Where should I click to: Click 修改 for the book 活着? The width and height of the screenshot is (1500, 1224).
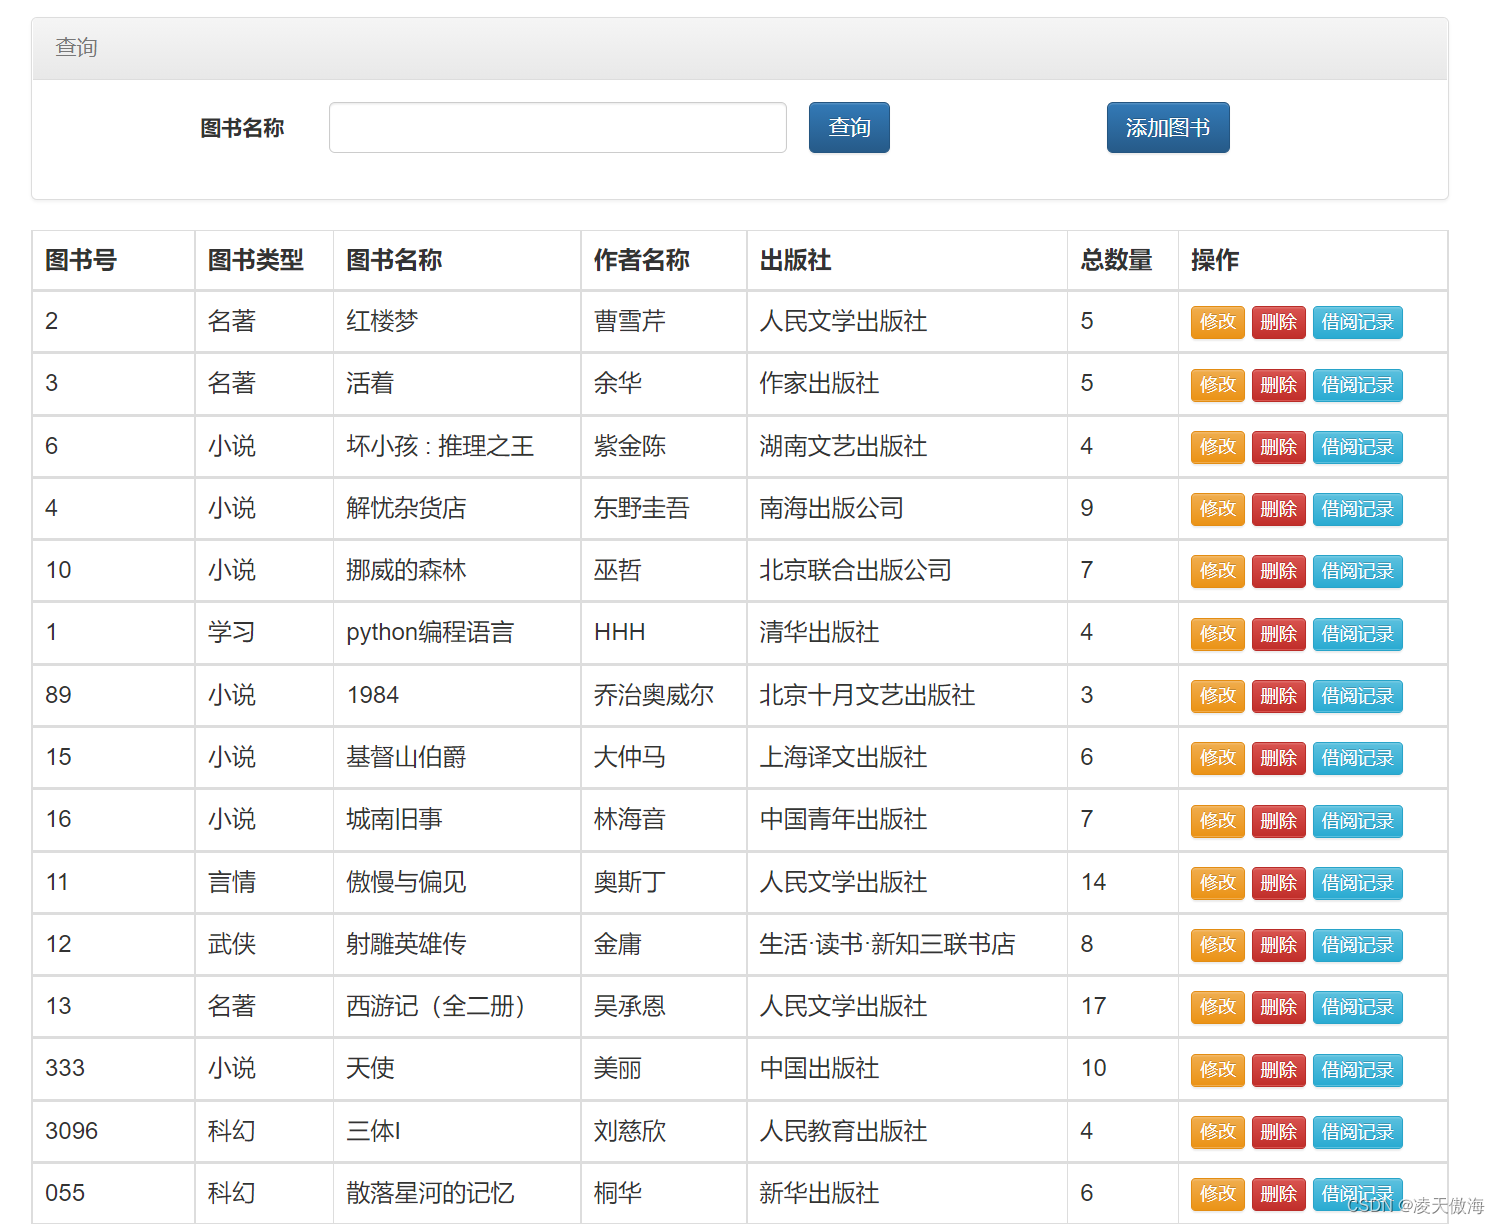(x=1218, y=385)
